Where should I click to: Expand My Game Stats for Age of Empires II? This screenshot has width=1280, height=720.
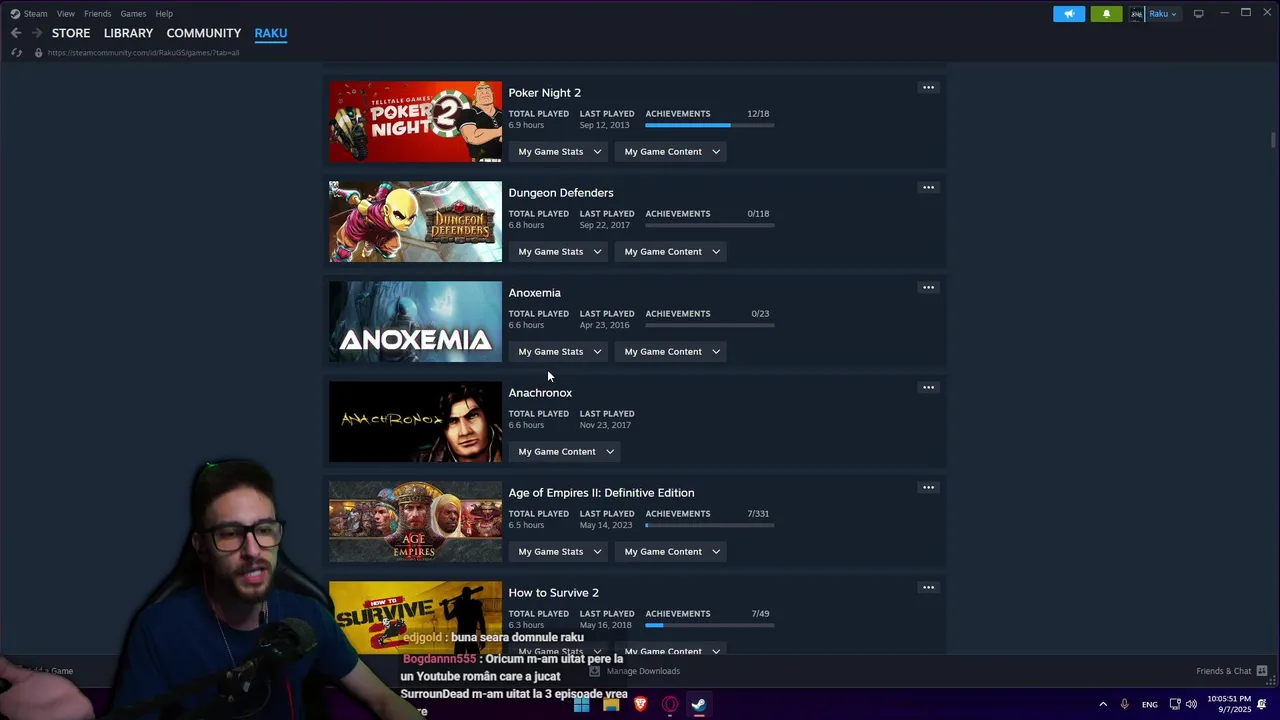click(560, 552)
